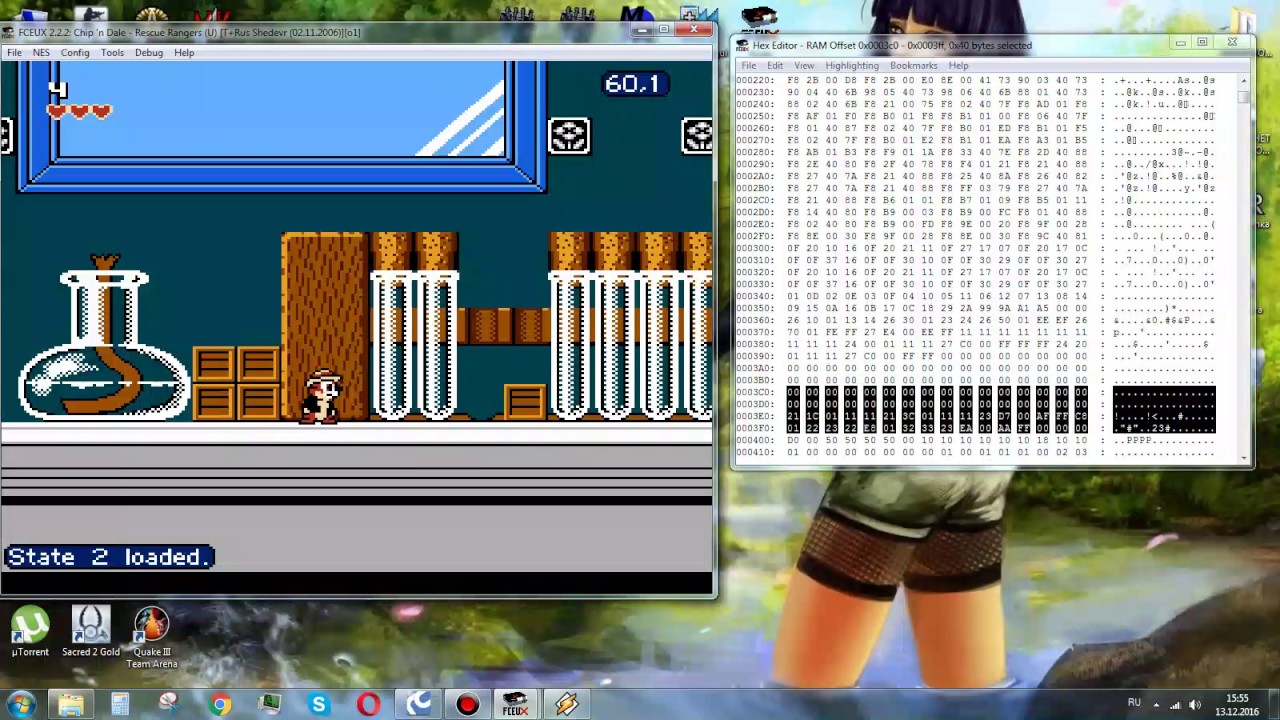Viewport: 1280px width, 720px height.
Task: Open the Calculator taskbar icon
Action: click(x=120, y=705)
